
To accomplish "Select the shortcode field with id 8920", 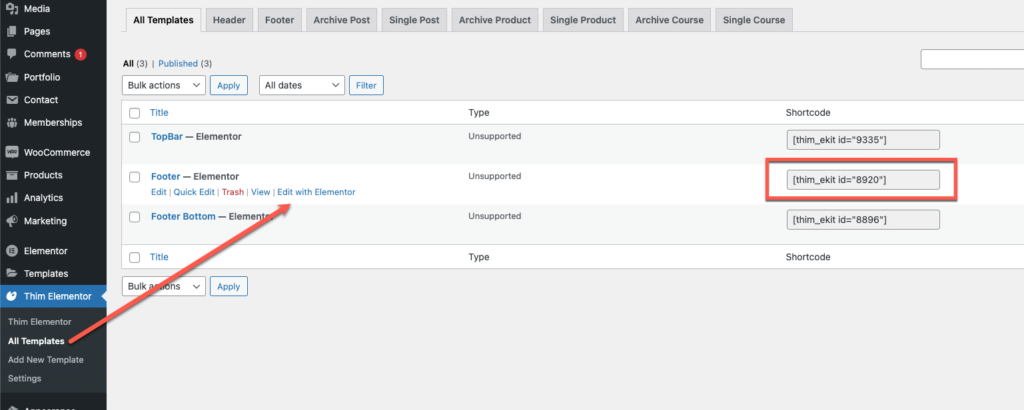I will (x=863, y=180).
